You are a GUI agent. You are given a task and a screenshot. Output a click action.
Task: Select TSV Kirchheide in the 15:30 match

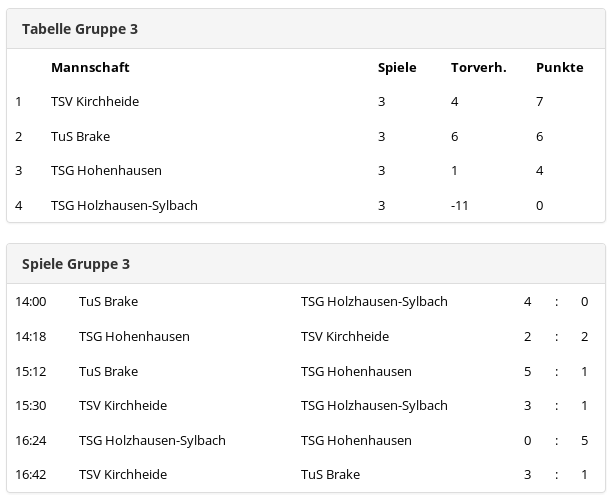coord(123,406)
